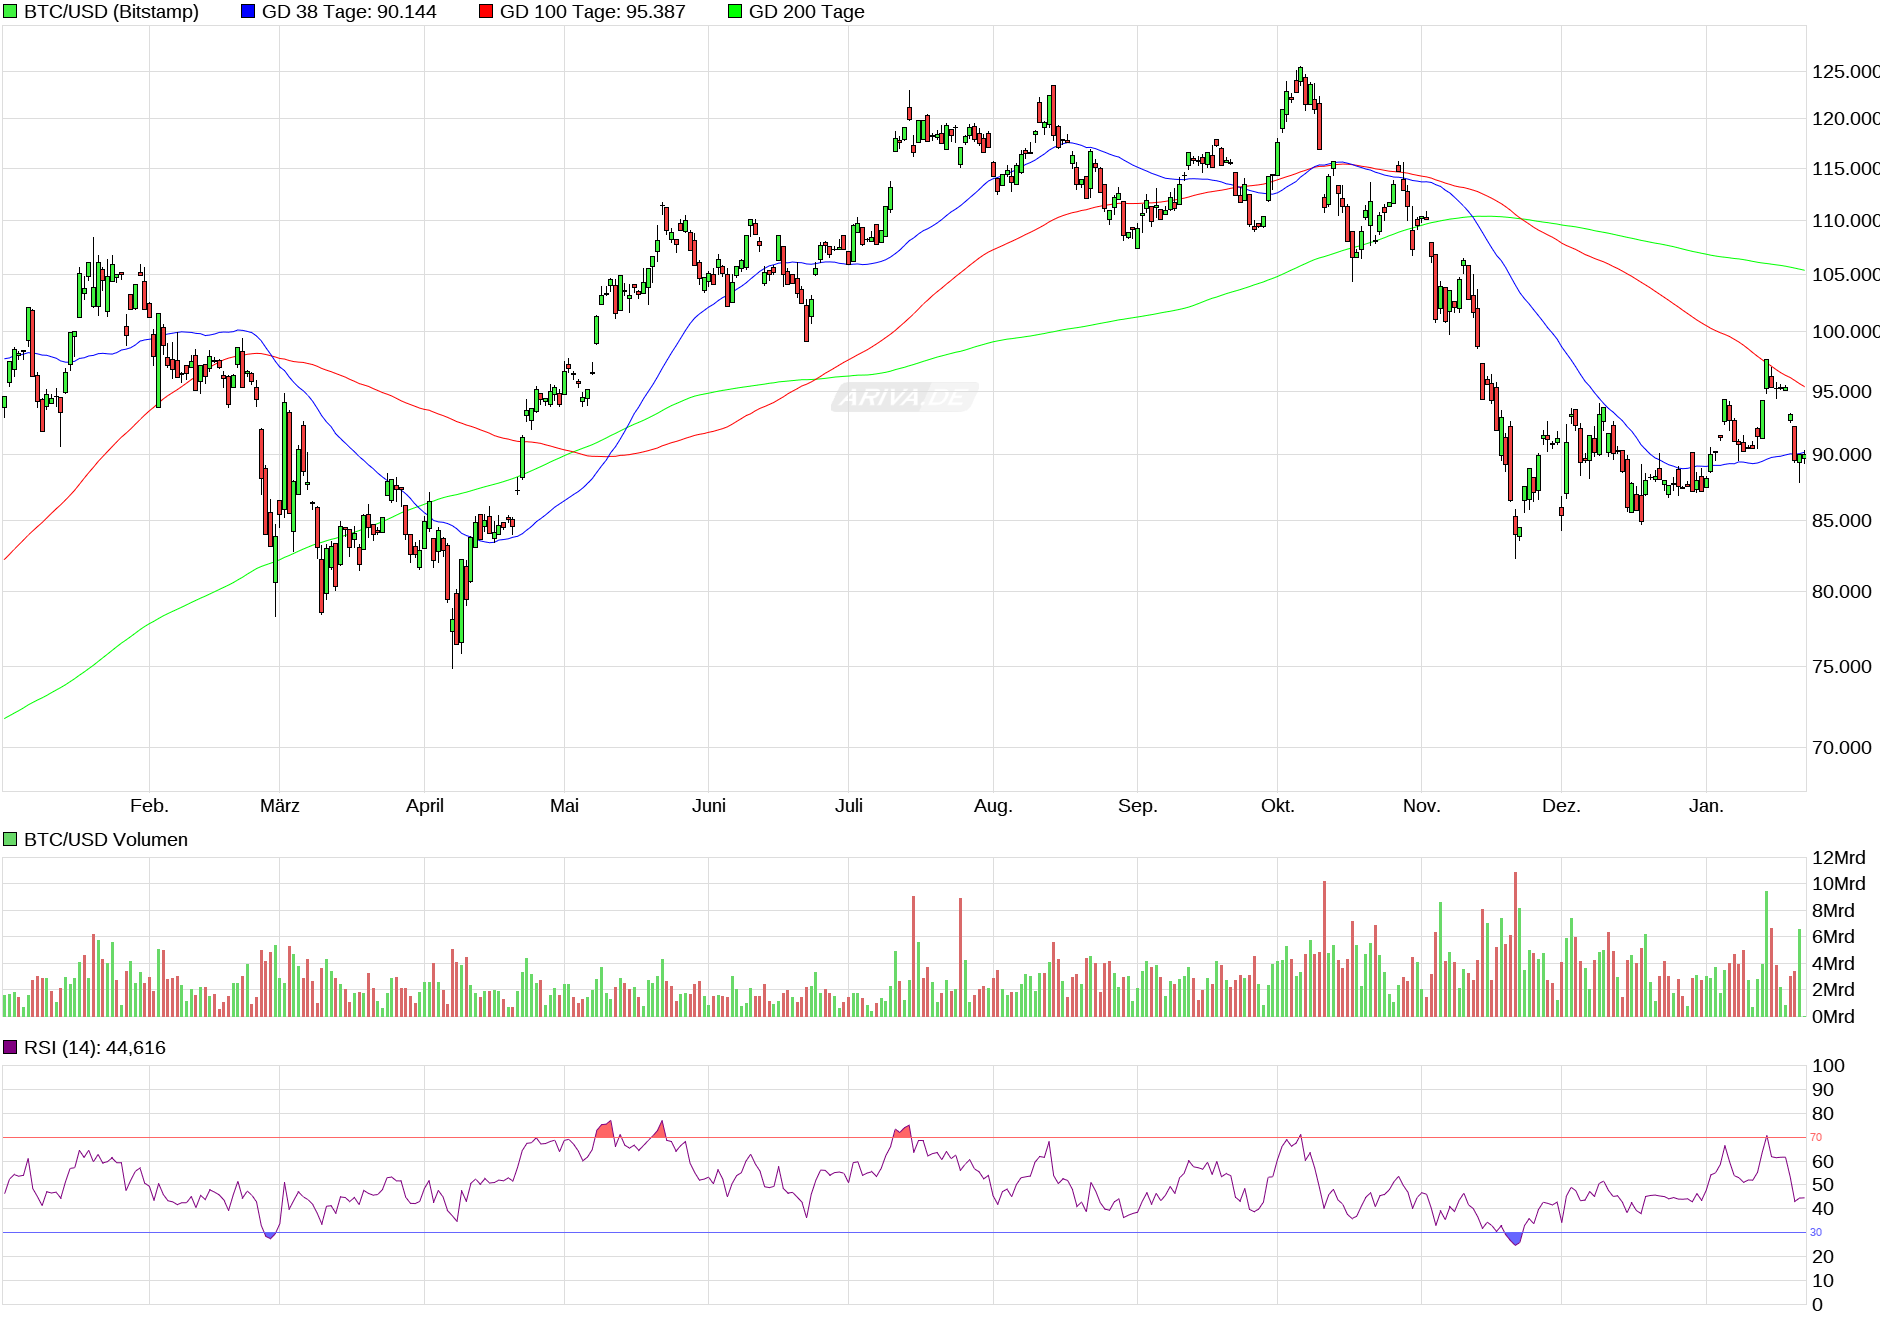The width and height of the screenshot is (1880, 1325).
Task: Click the 60 label on the RSI axis
Action: [x=1823, y=1162]
